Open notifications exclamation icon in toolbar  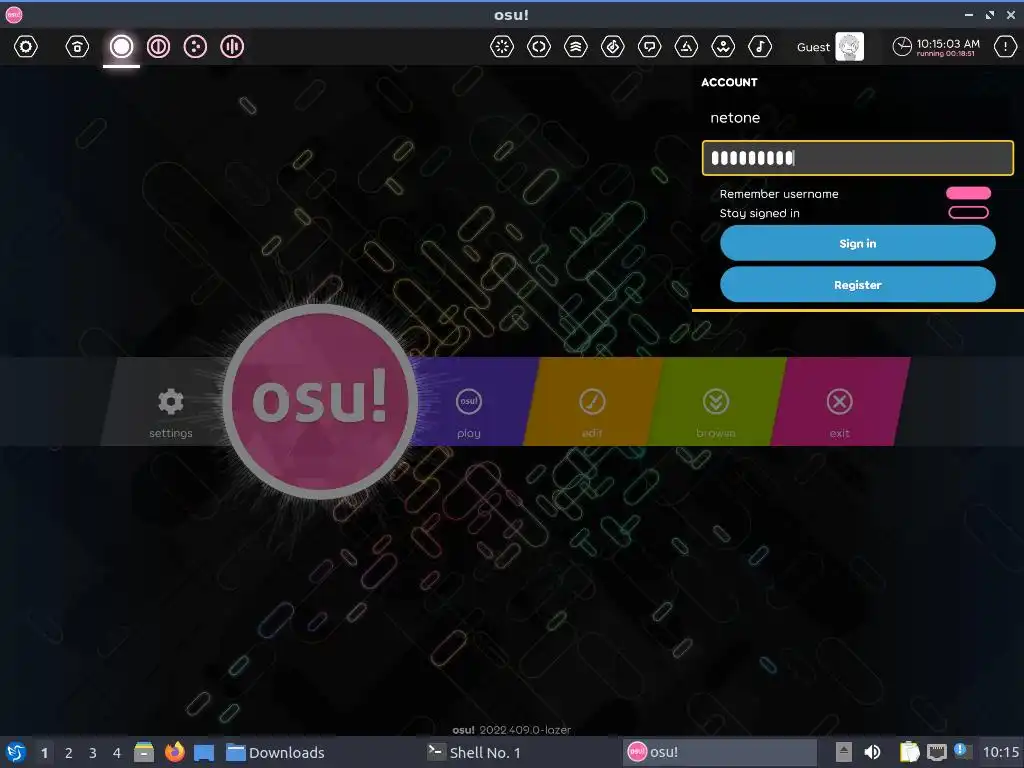click(1005, 46)
